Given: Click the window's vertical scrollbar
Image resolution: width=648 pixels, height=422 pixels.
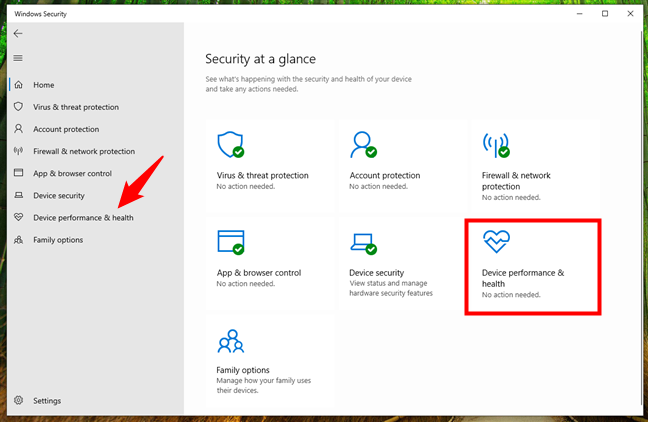Looking at the screenshot, I should click(641, 219).
